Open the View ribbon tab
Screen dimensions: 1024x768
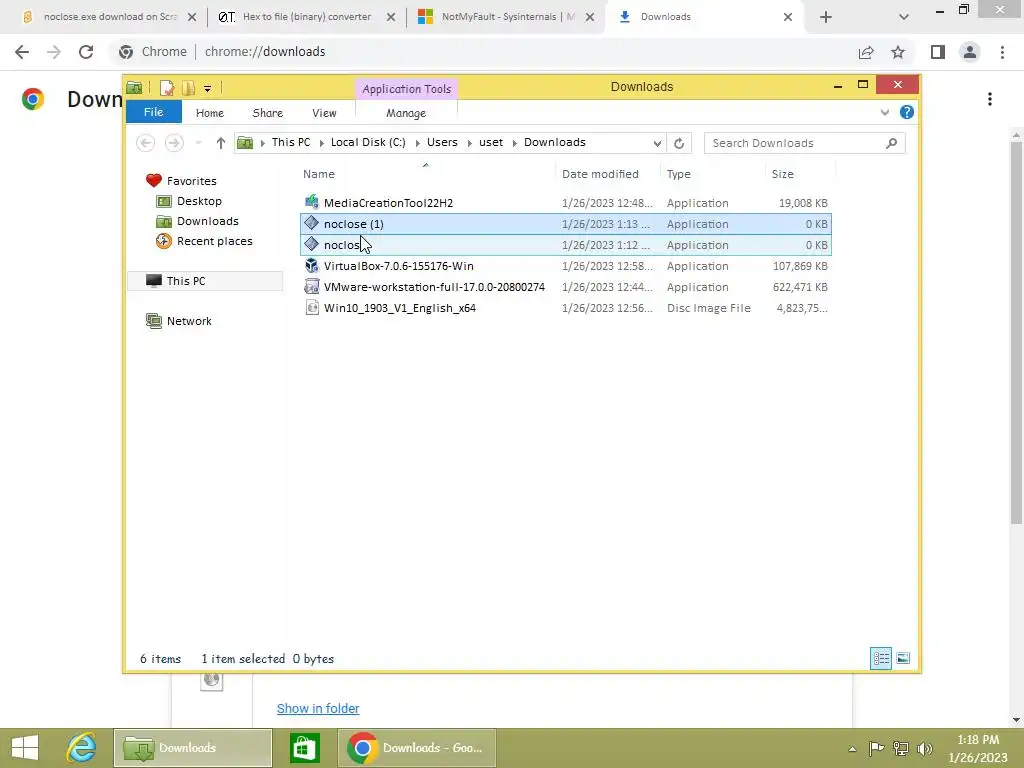pyautogui.click(x=324, y=113)
